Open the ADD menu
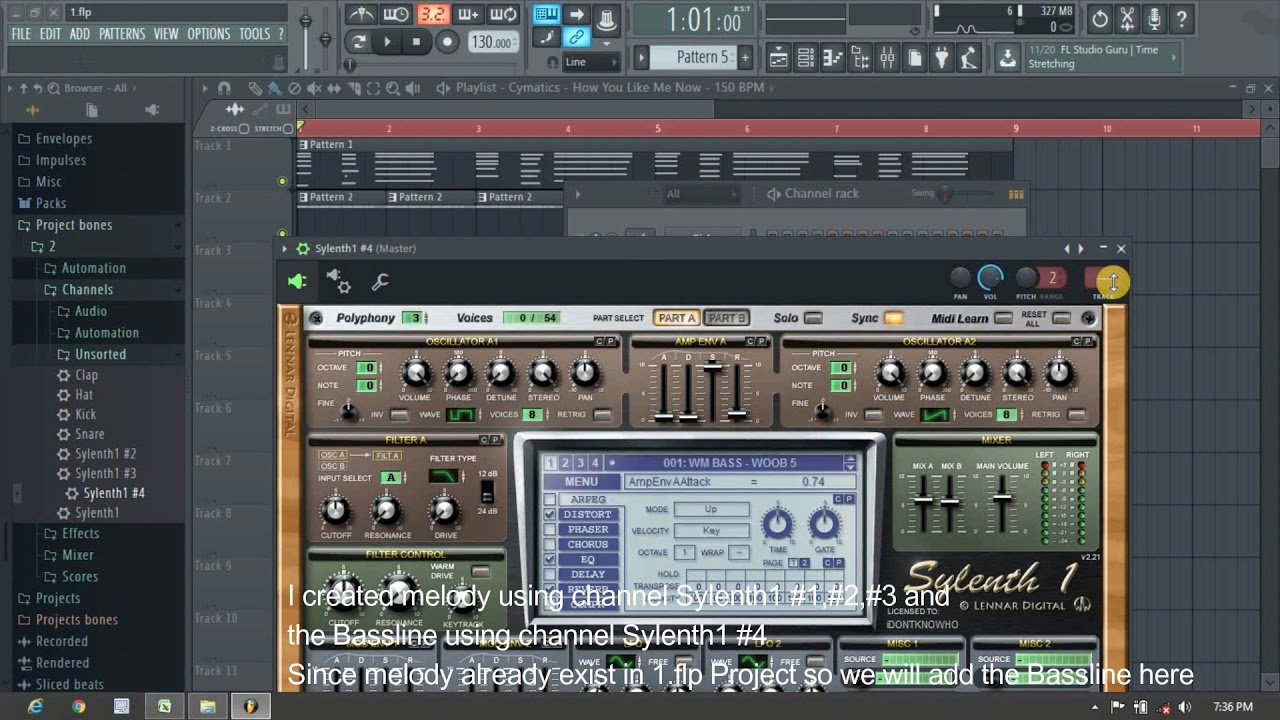This screenshot has height=720, width=1280. [x=80, y=34]
